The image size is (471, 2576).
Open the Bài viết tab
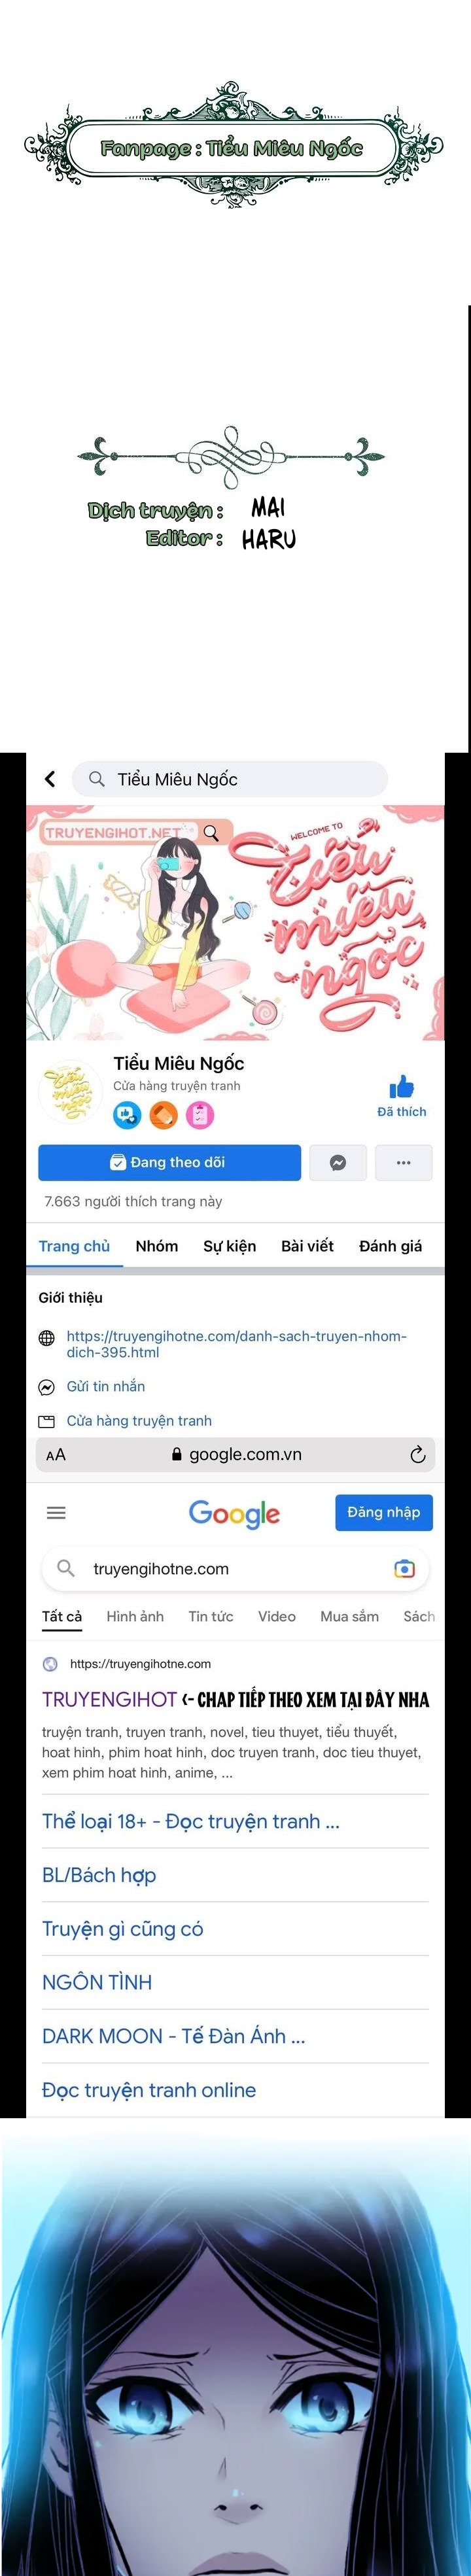[x=307, y=1246]
